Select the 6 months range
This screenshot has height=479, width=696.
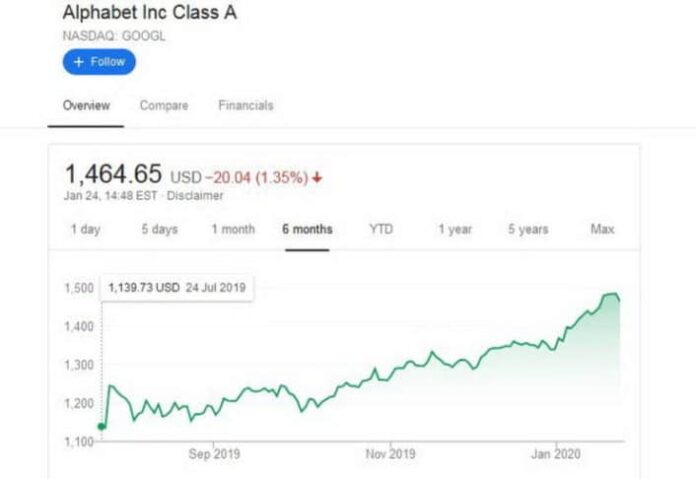tap(307, 229)
